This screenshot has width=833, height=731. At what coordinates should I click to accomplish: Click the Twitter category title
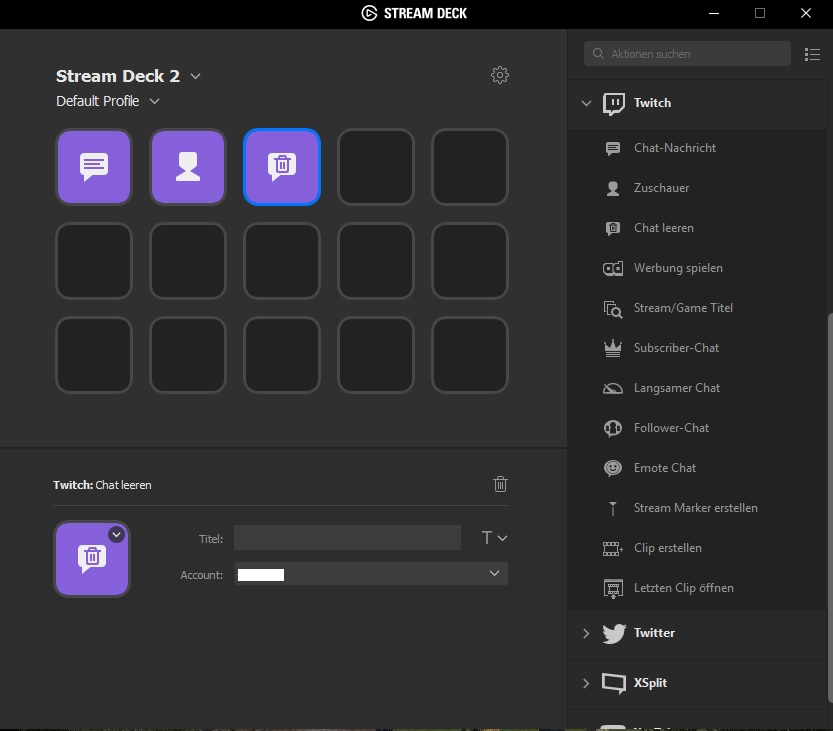pyautogui.click(x=654, y=633)
